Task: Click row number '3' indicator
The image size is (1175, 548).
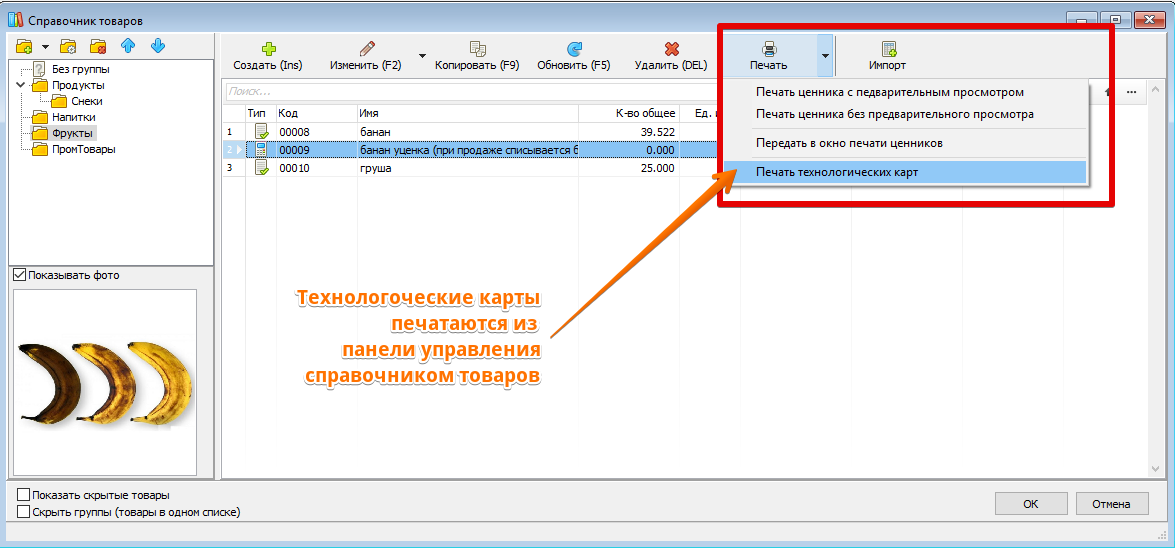Action: 229,169
